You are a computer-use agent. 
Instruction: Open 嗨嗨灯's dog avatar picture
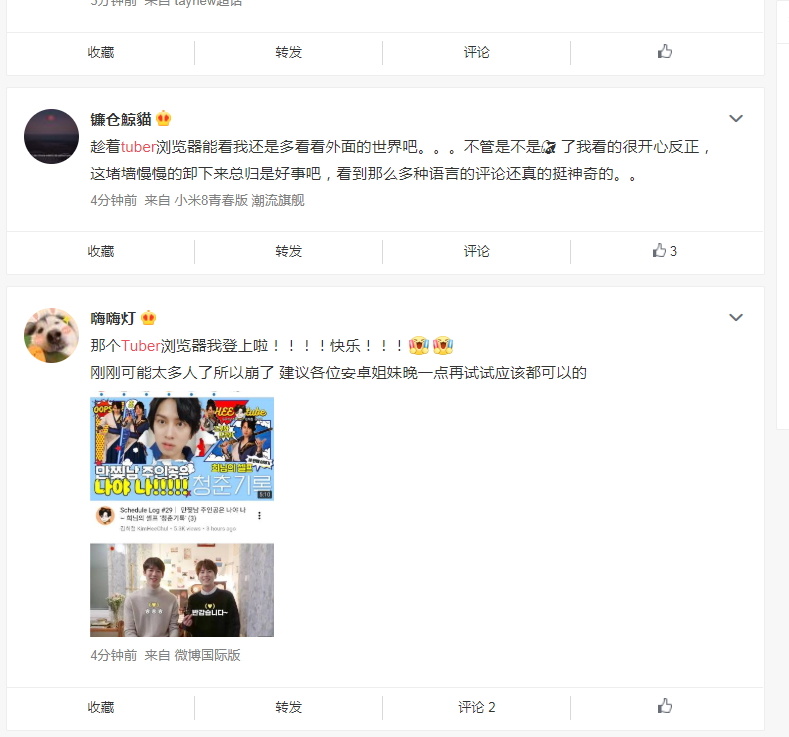tap(51, 336)
